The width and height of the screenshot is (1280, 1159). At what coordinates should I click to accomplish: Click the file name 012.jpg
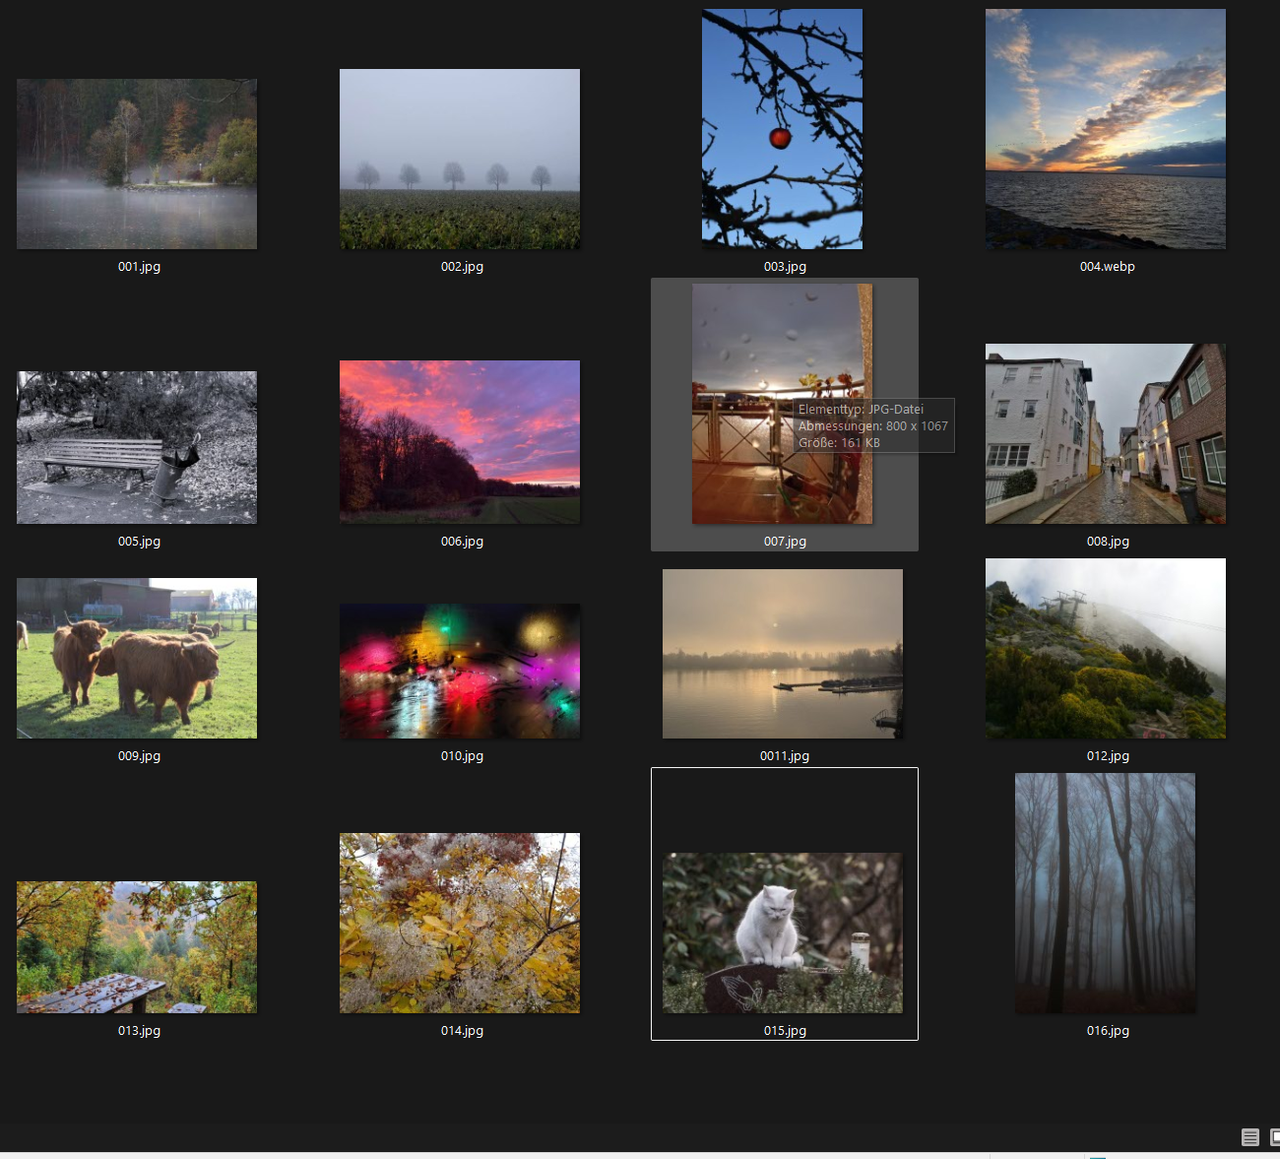(1108, 756)
